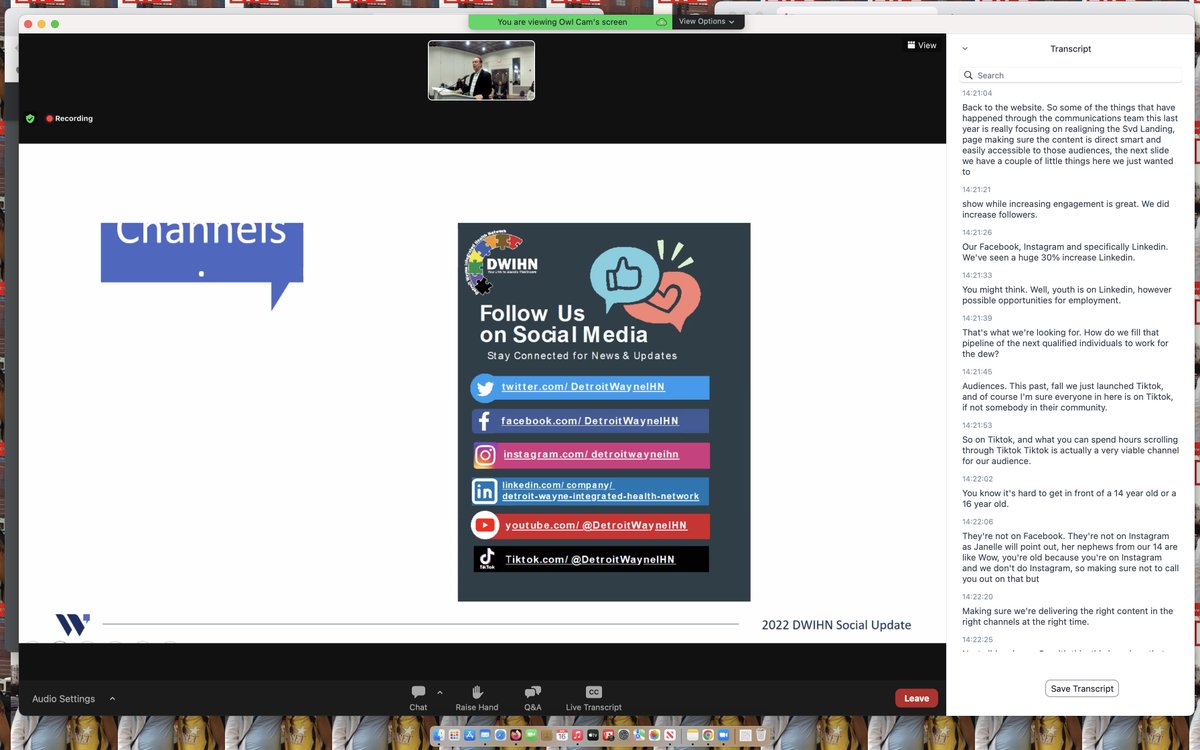
Task: Click the LinkedIn icon on slide
Action: click(485, 491)
